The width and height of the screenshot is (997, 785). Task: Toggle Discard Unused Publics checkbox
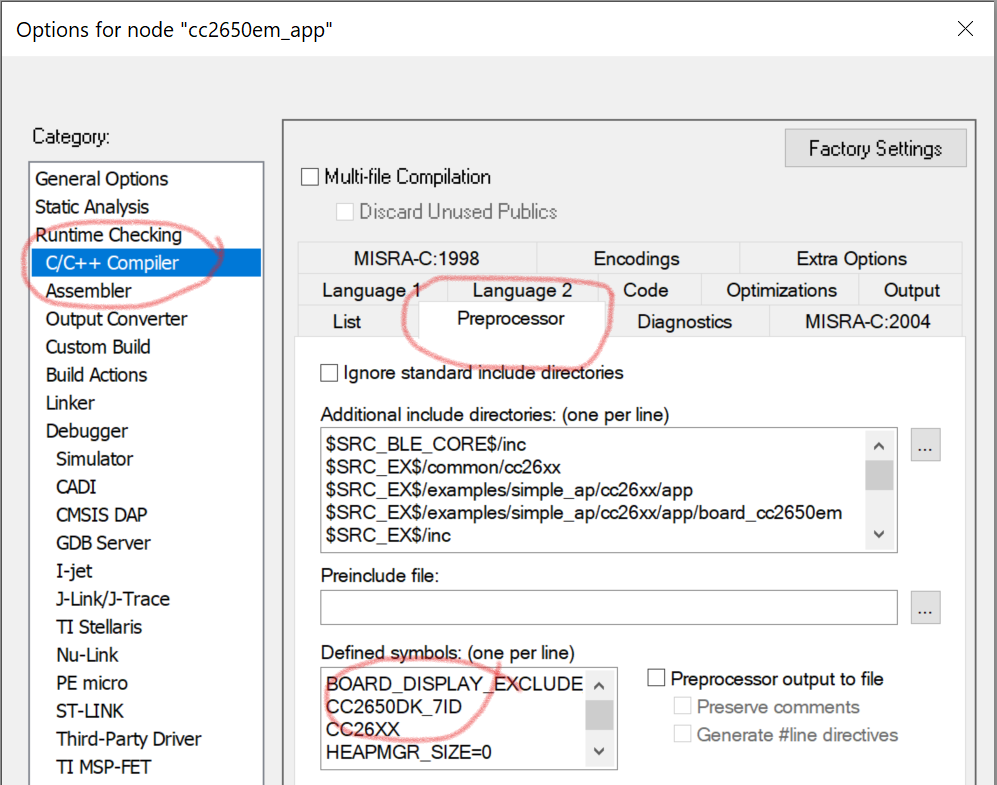[345, 212]
